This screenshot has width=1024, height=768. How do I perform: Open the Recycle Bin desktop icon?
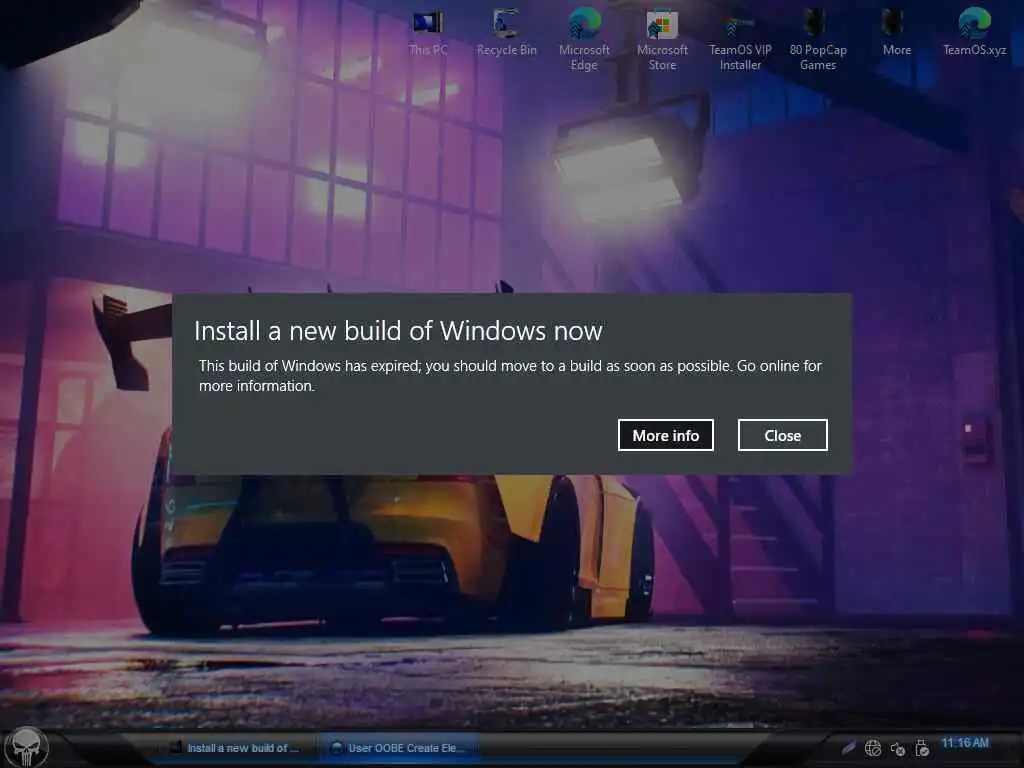coord(506,33)
